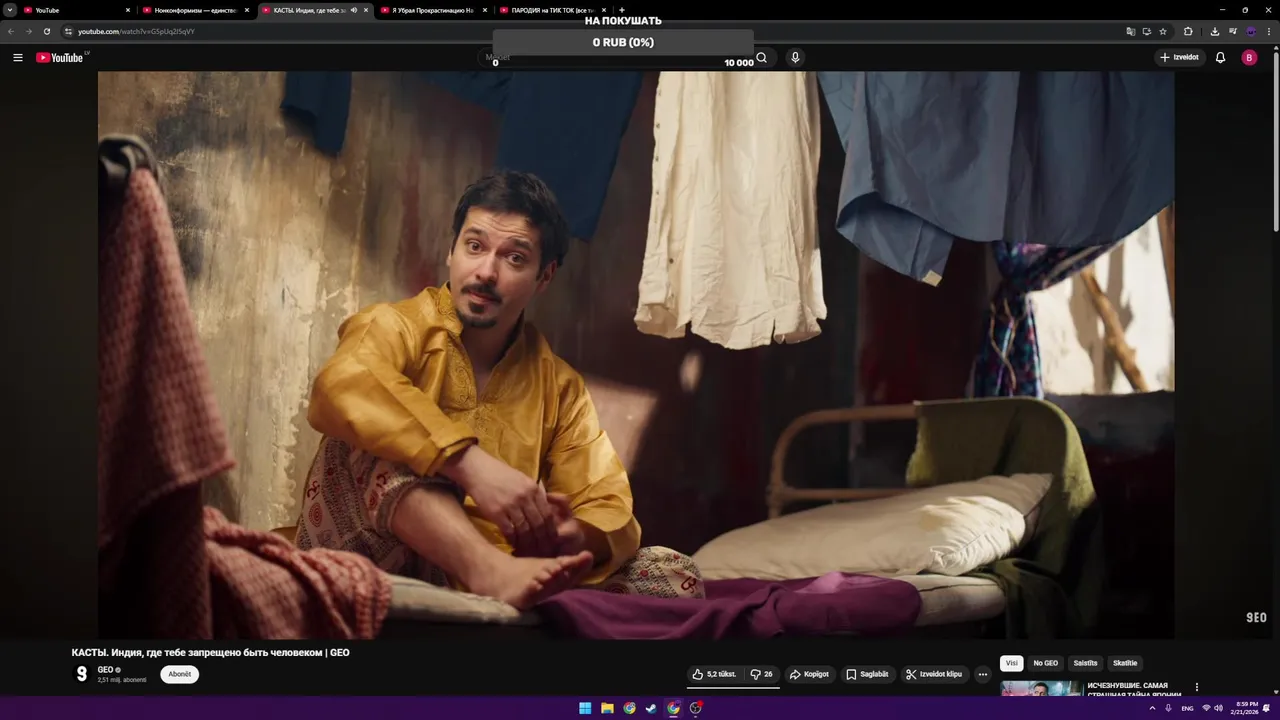The width and height of the screenshot is (1280, 720).
Task: Create a clip with Izveidot klipu
Action: point(933,674)
